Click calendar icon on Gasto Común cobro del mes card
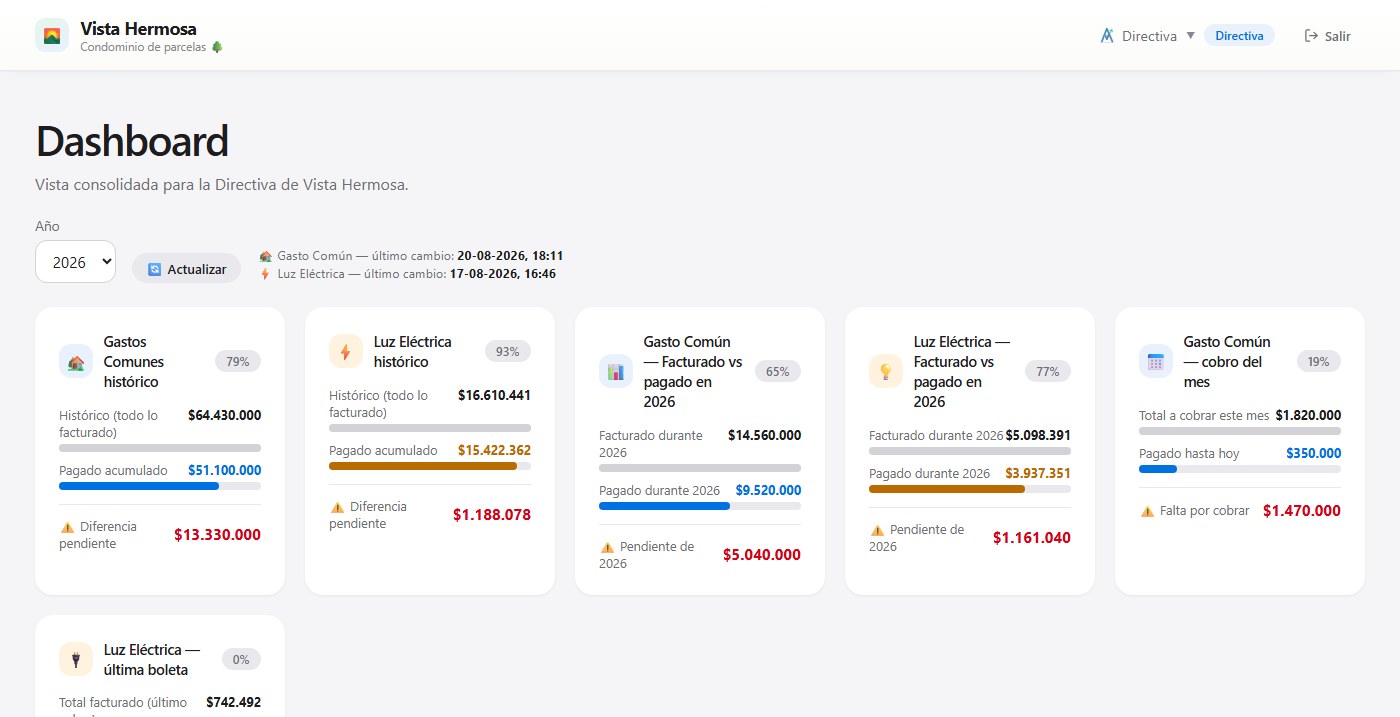The height and width of the screenshot is (717, 1400). (1156, 362)
